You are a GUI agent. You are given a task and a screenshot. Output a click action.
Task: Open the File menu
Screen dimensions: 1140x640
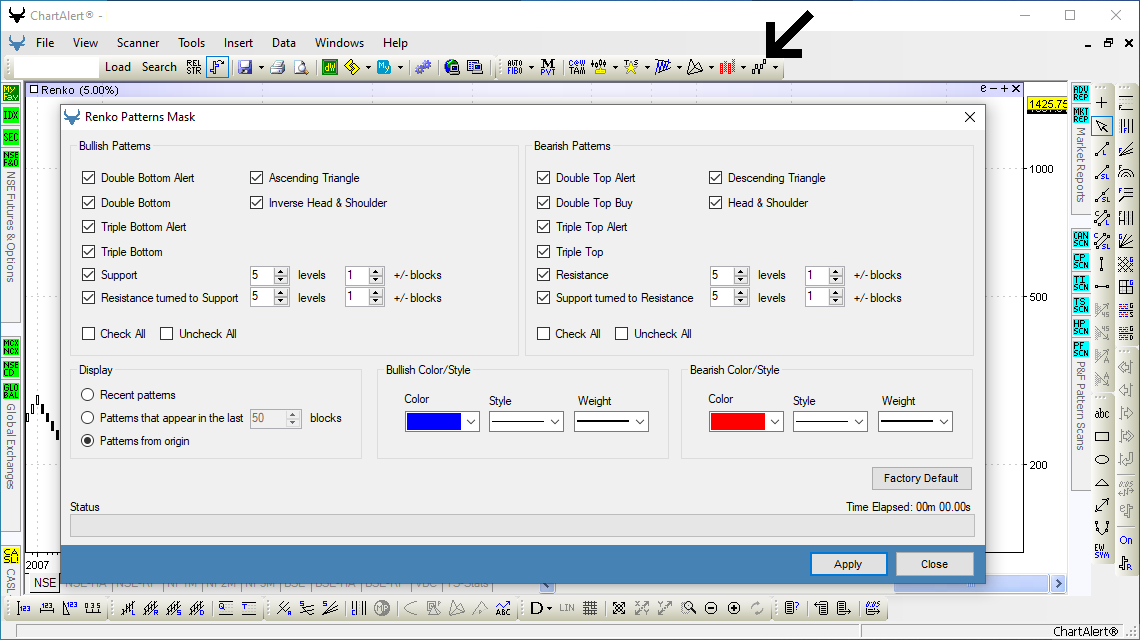(45, 43)
